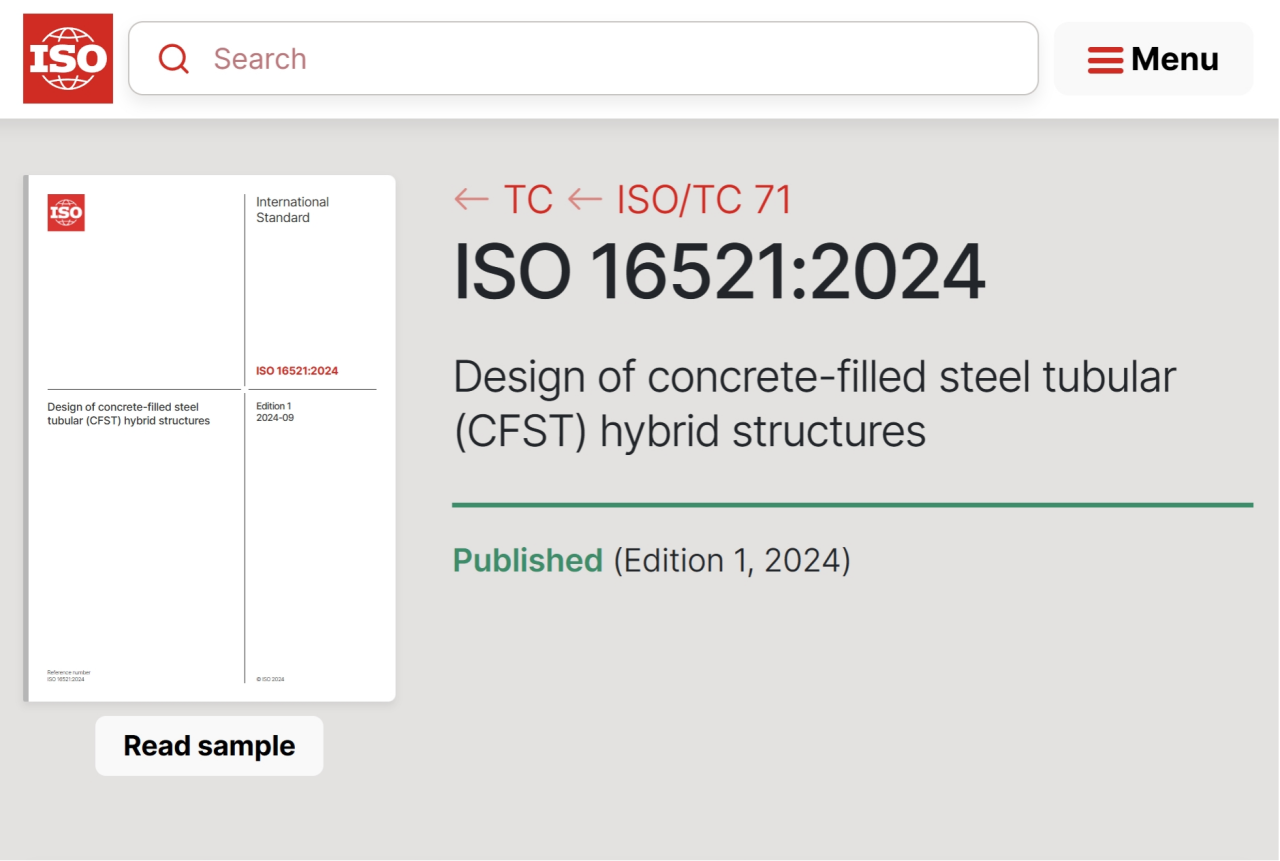This screenshot has width=1280, height=861.
Task: Go to the TC breadcrumb link
Action: [x=528, y=200]
